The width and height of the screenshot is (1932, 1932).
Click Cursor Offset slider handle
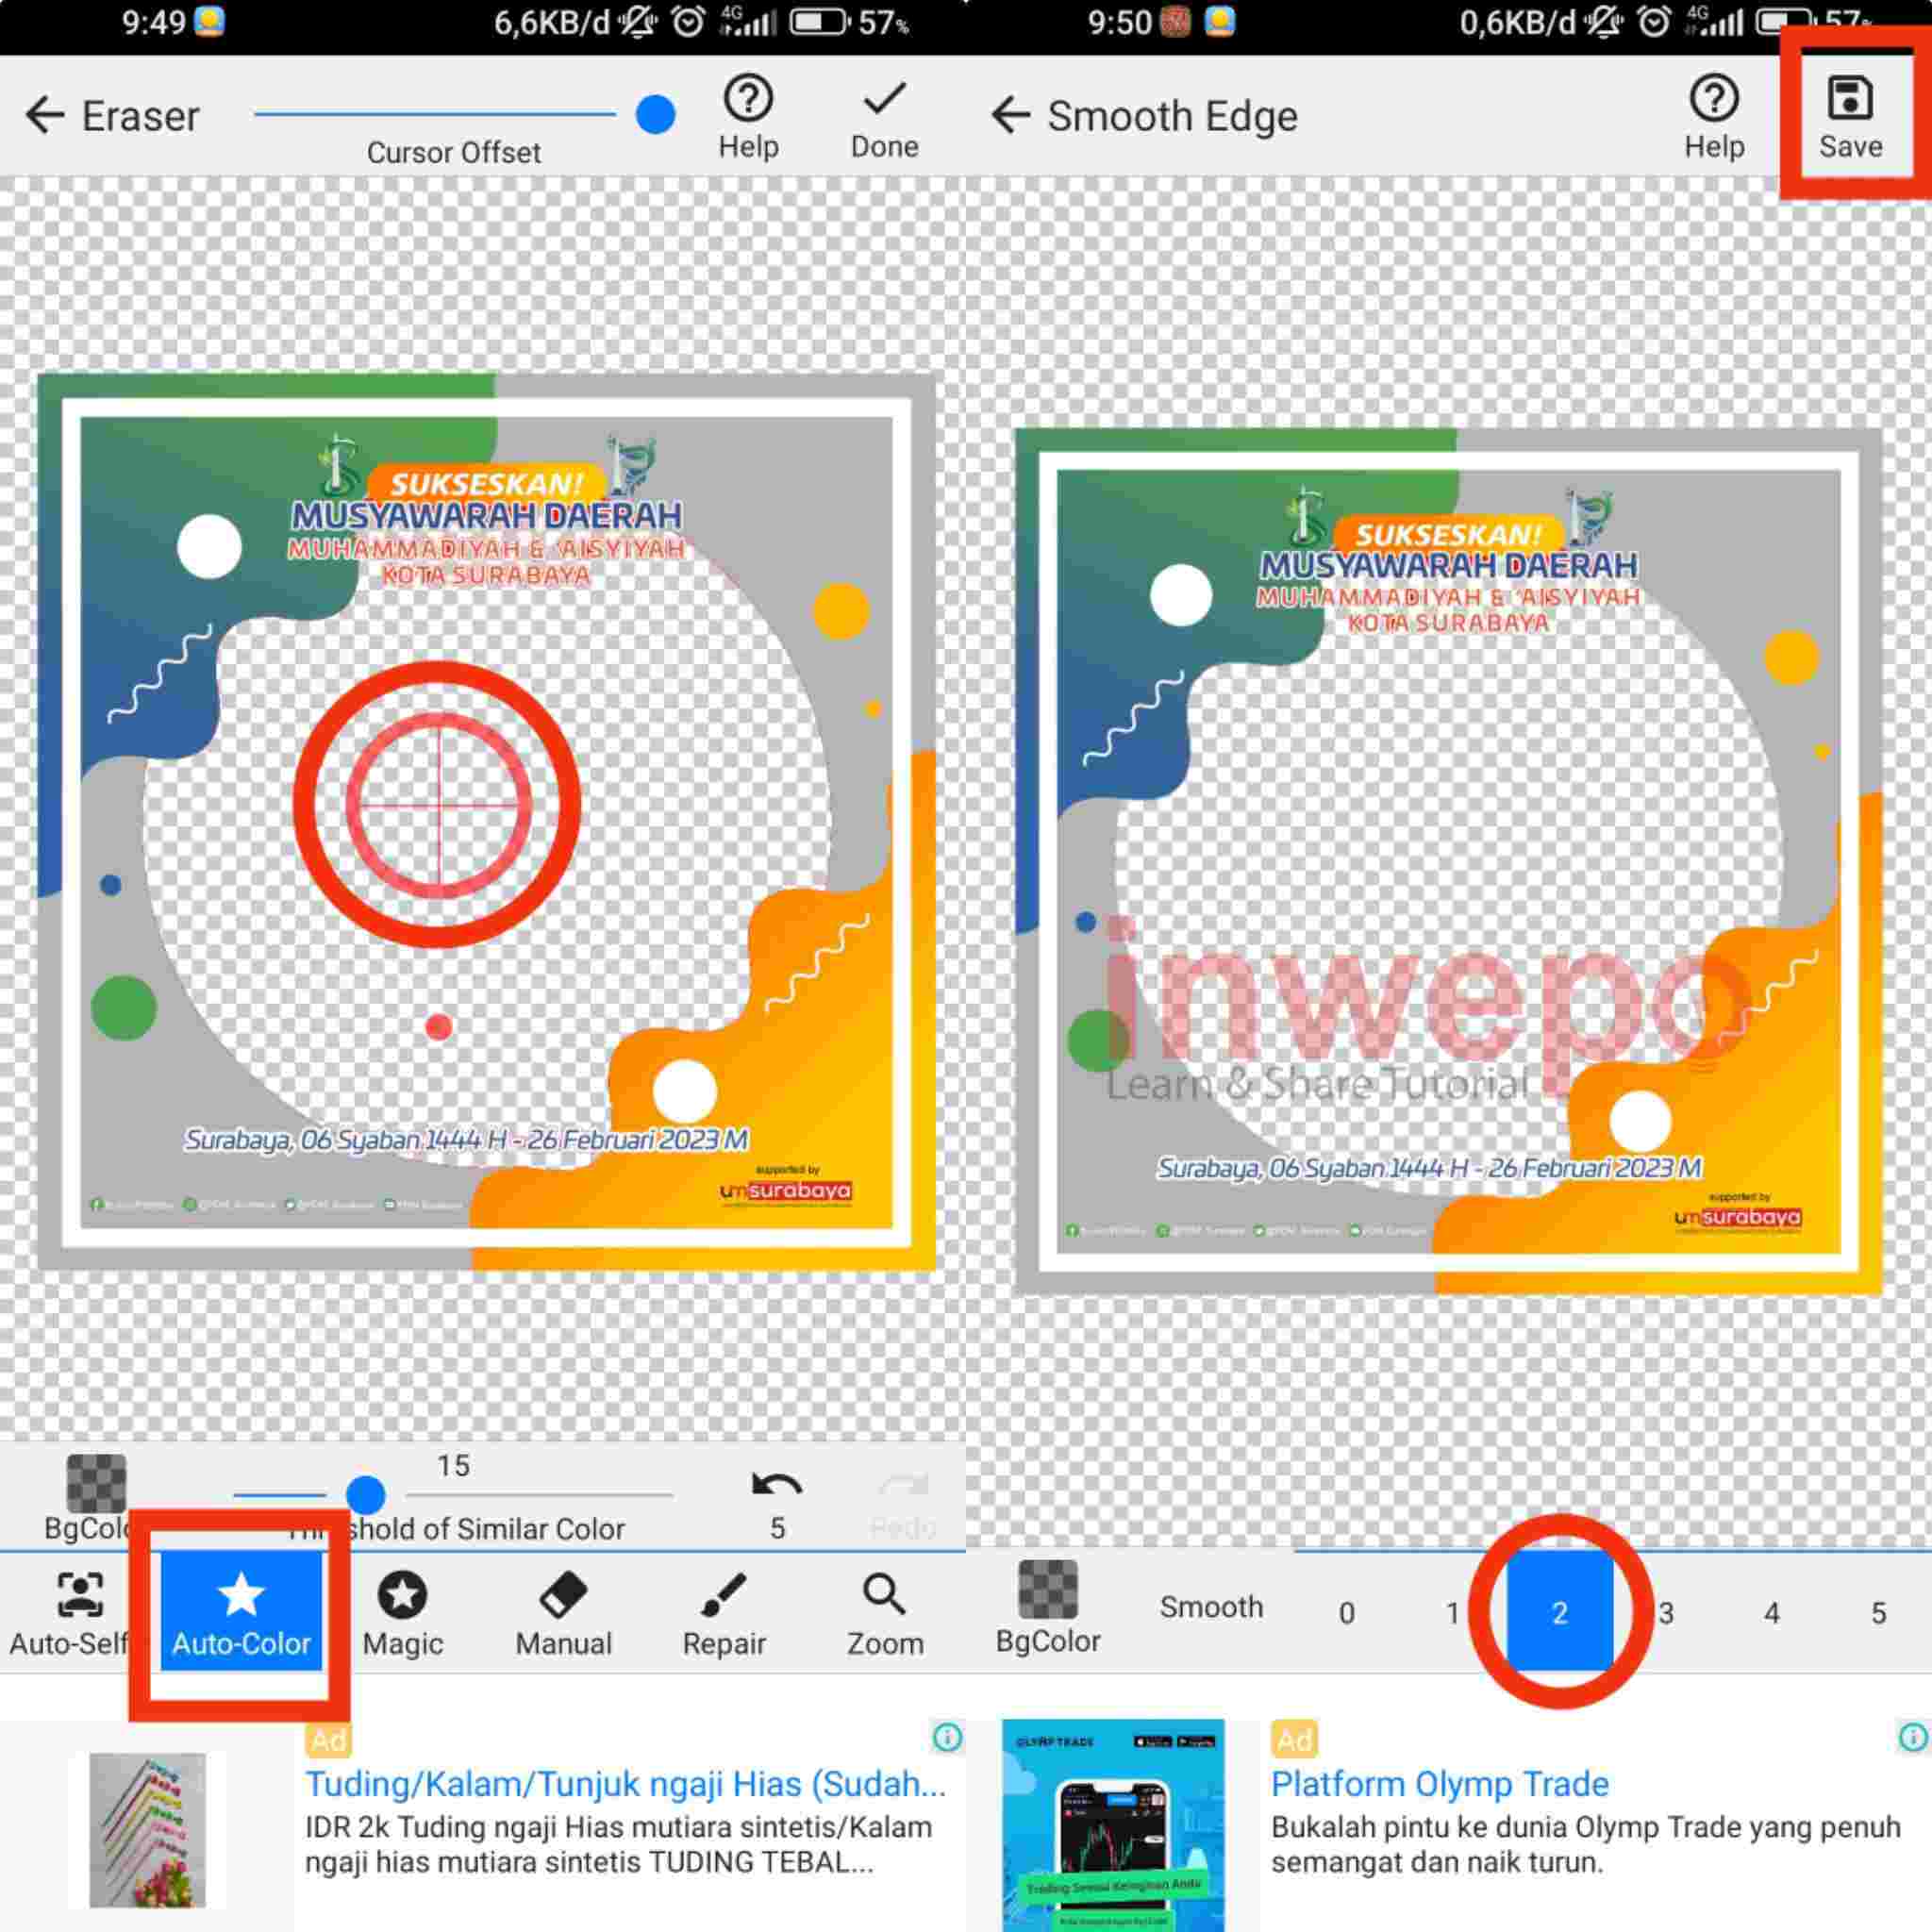655,114
